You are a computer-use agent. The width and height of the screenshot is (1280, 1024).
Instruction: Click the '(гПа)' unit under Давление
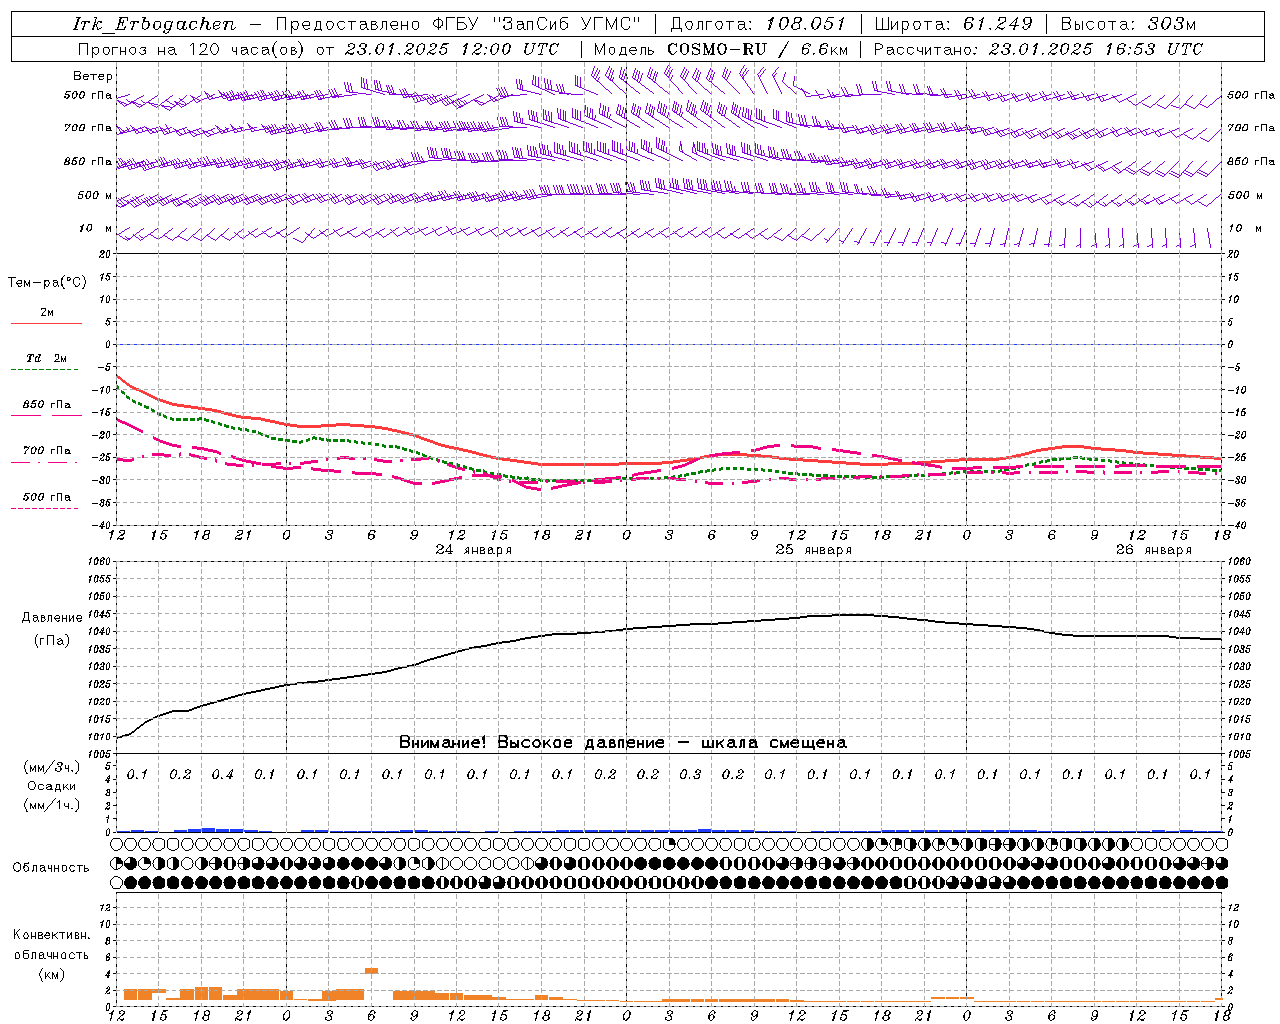point(51,641)
